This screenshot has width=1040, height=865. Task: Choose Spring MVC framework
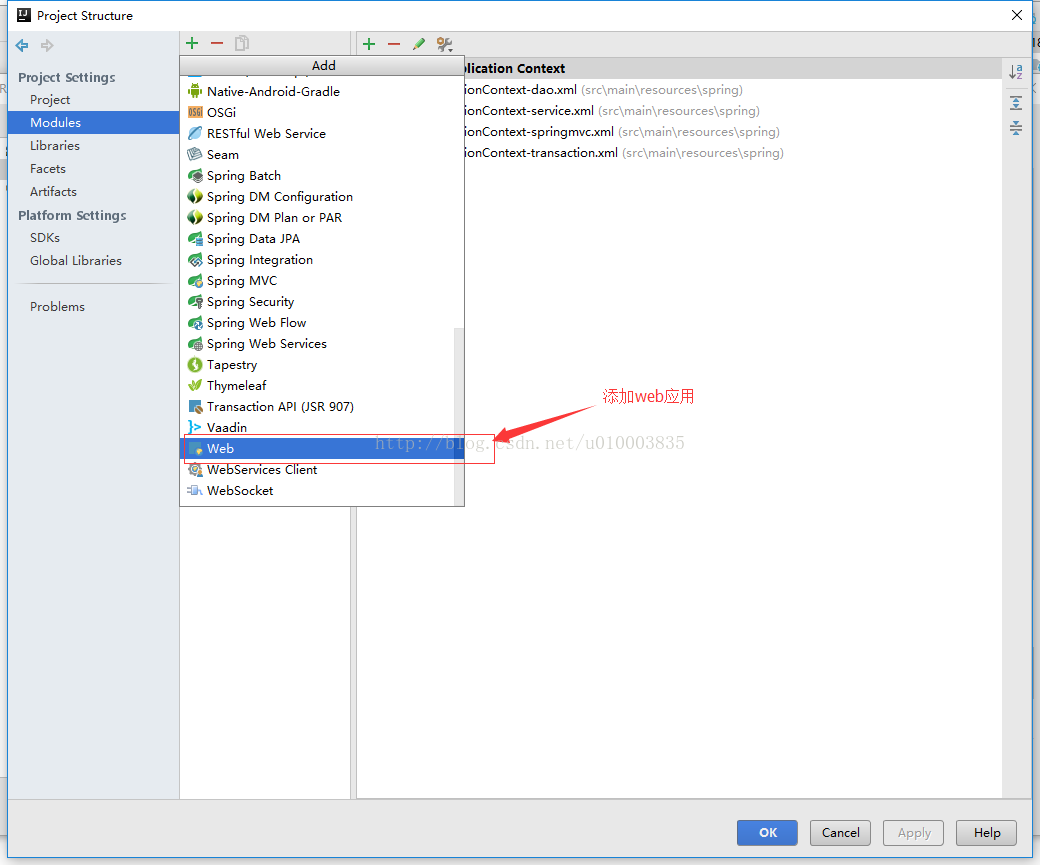(x=322, y=281)
